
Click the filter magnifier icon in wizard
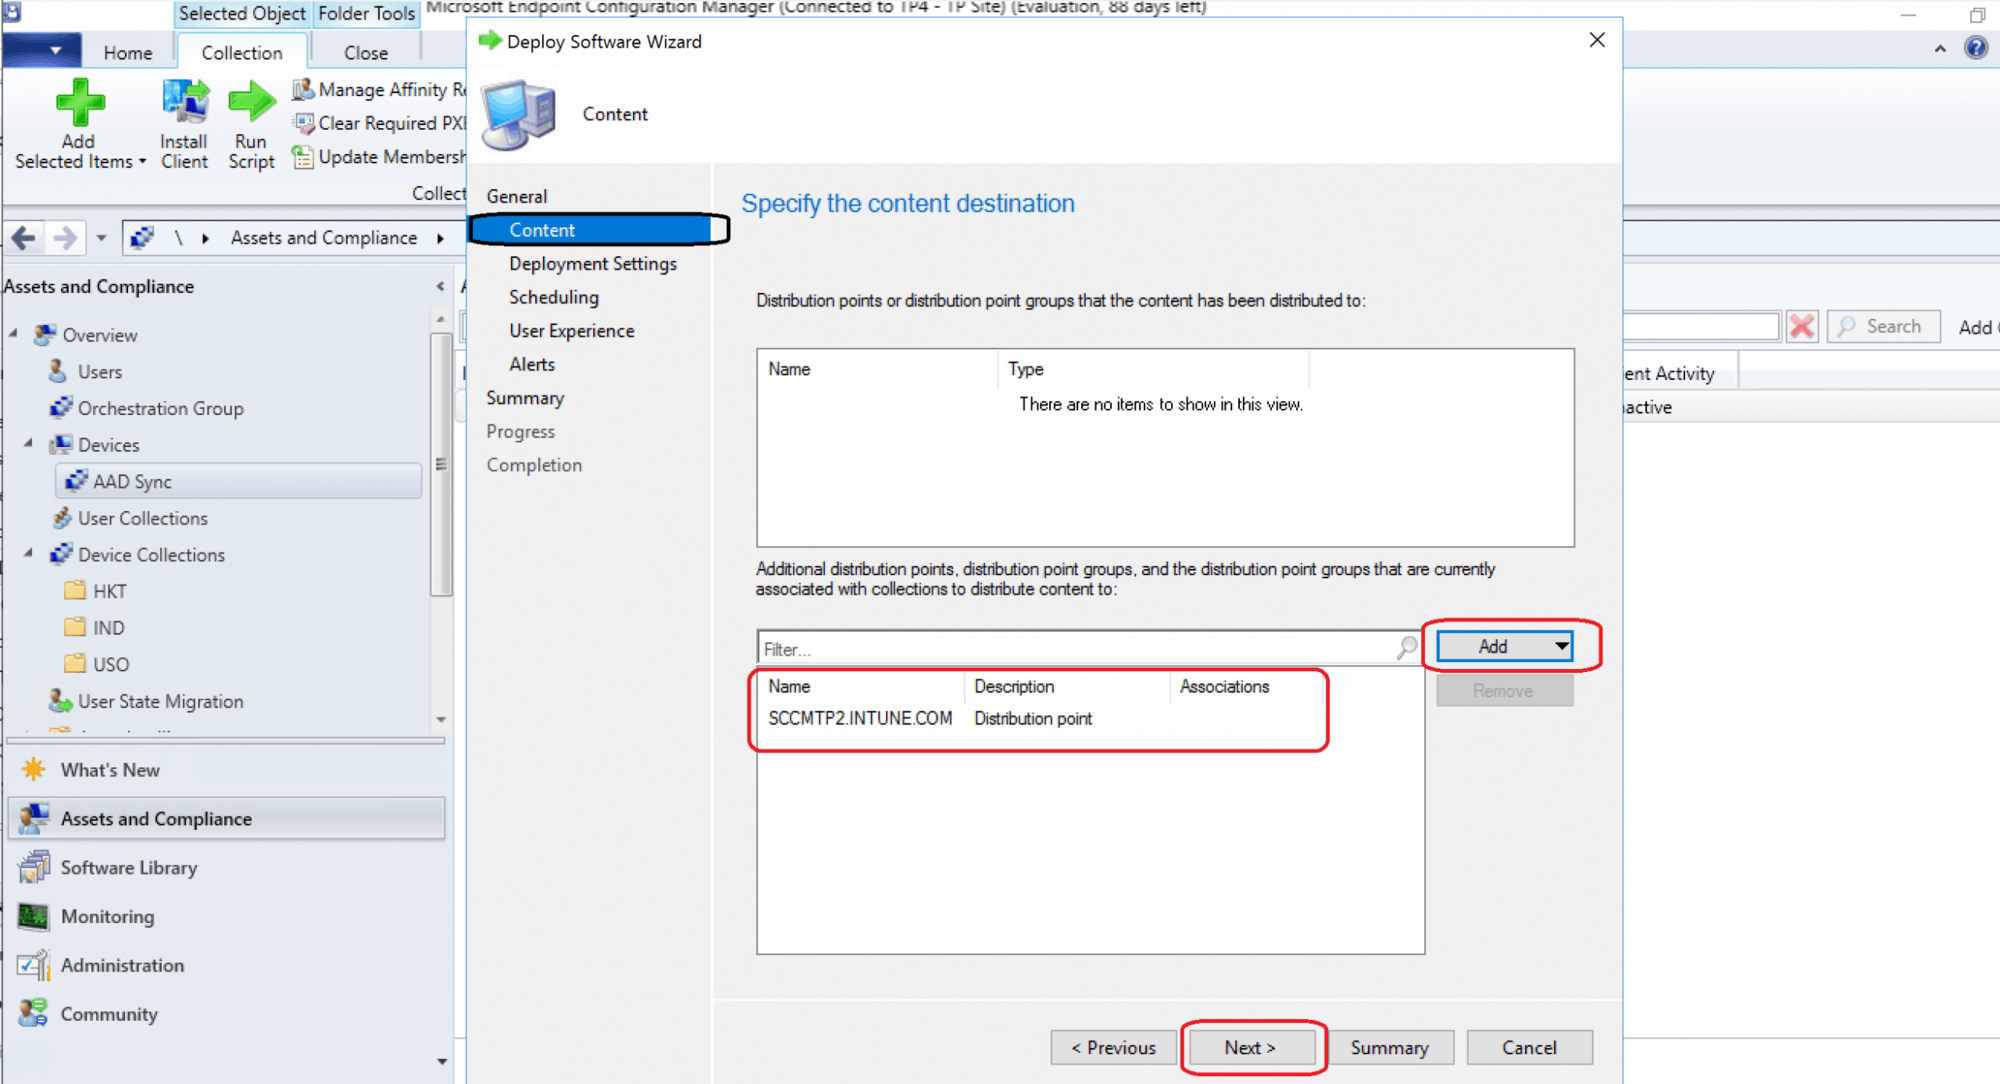point(1407,648)
